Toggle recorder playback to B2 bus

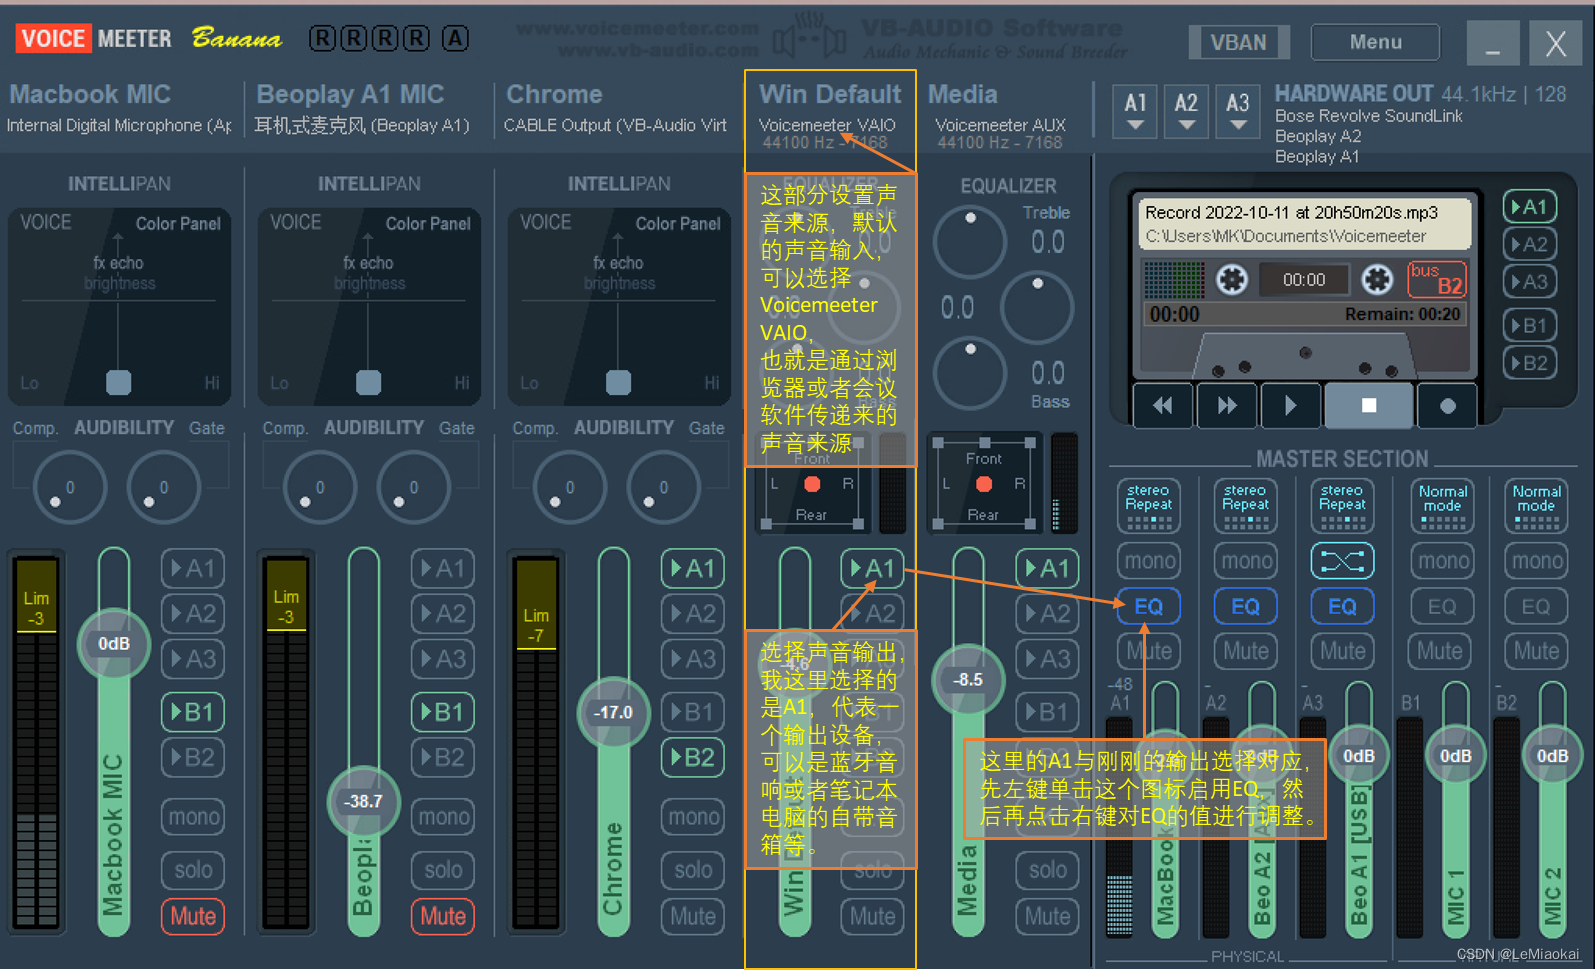1530,363
